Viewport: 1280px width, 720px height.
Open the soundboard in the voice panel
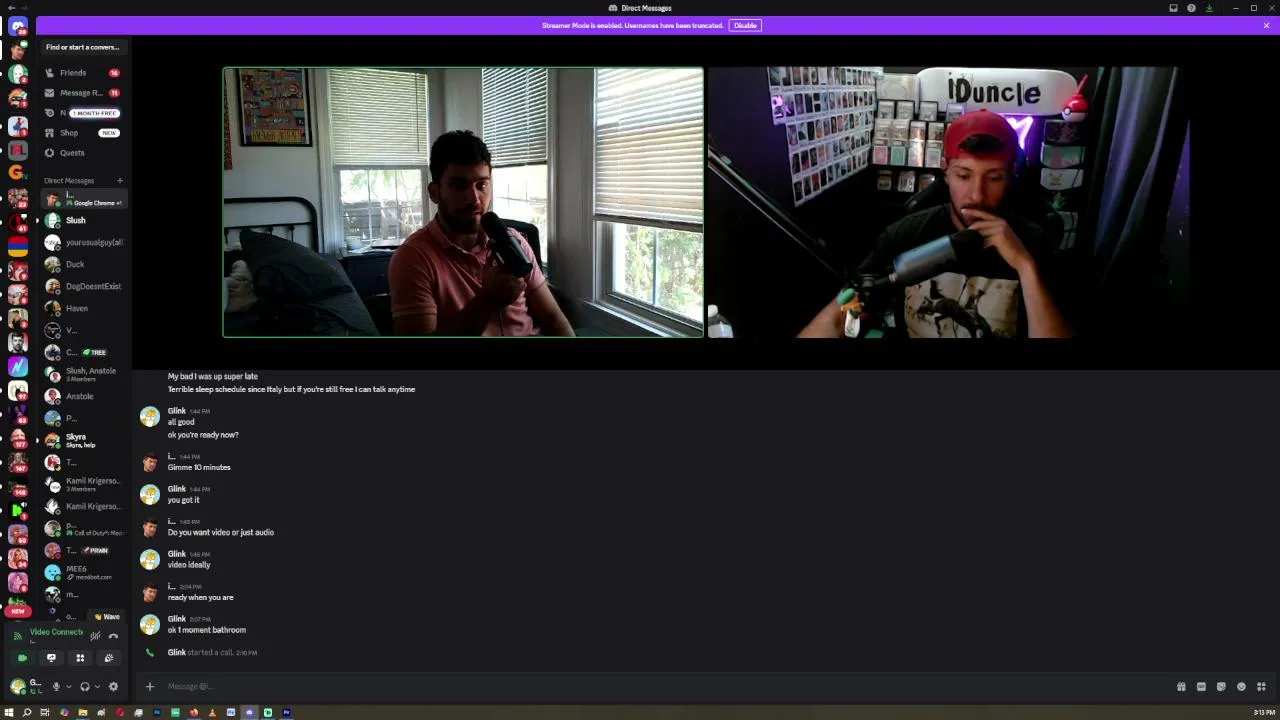(x=109, y=658)
